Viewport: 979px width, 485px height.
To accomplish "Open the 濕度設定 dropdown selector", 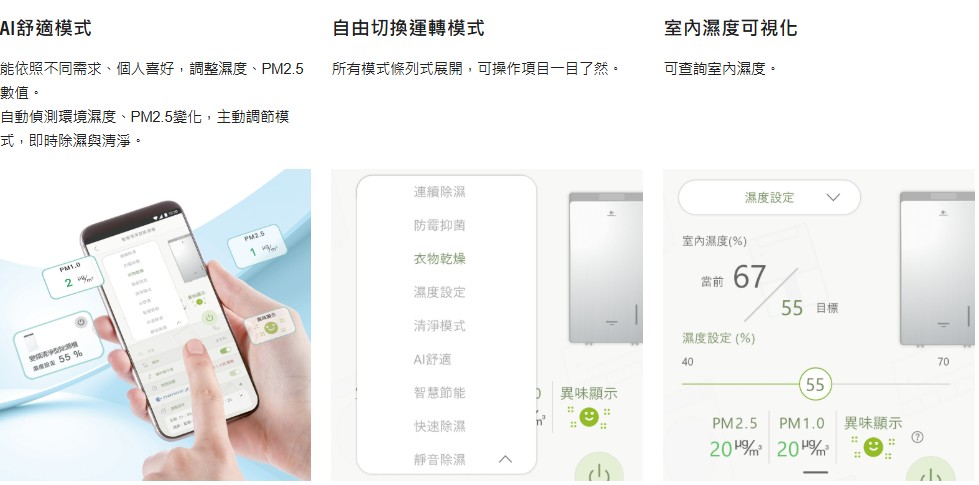I will click(769, 198).
